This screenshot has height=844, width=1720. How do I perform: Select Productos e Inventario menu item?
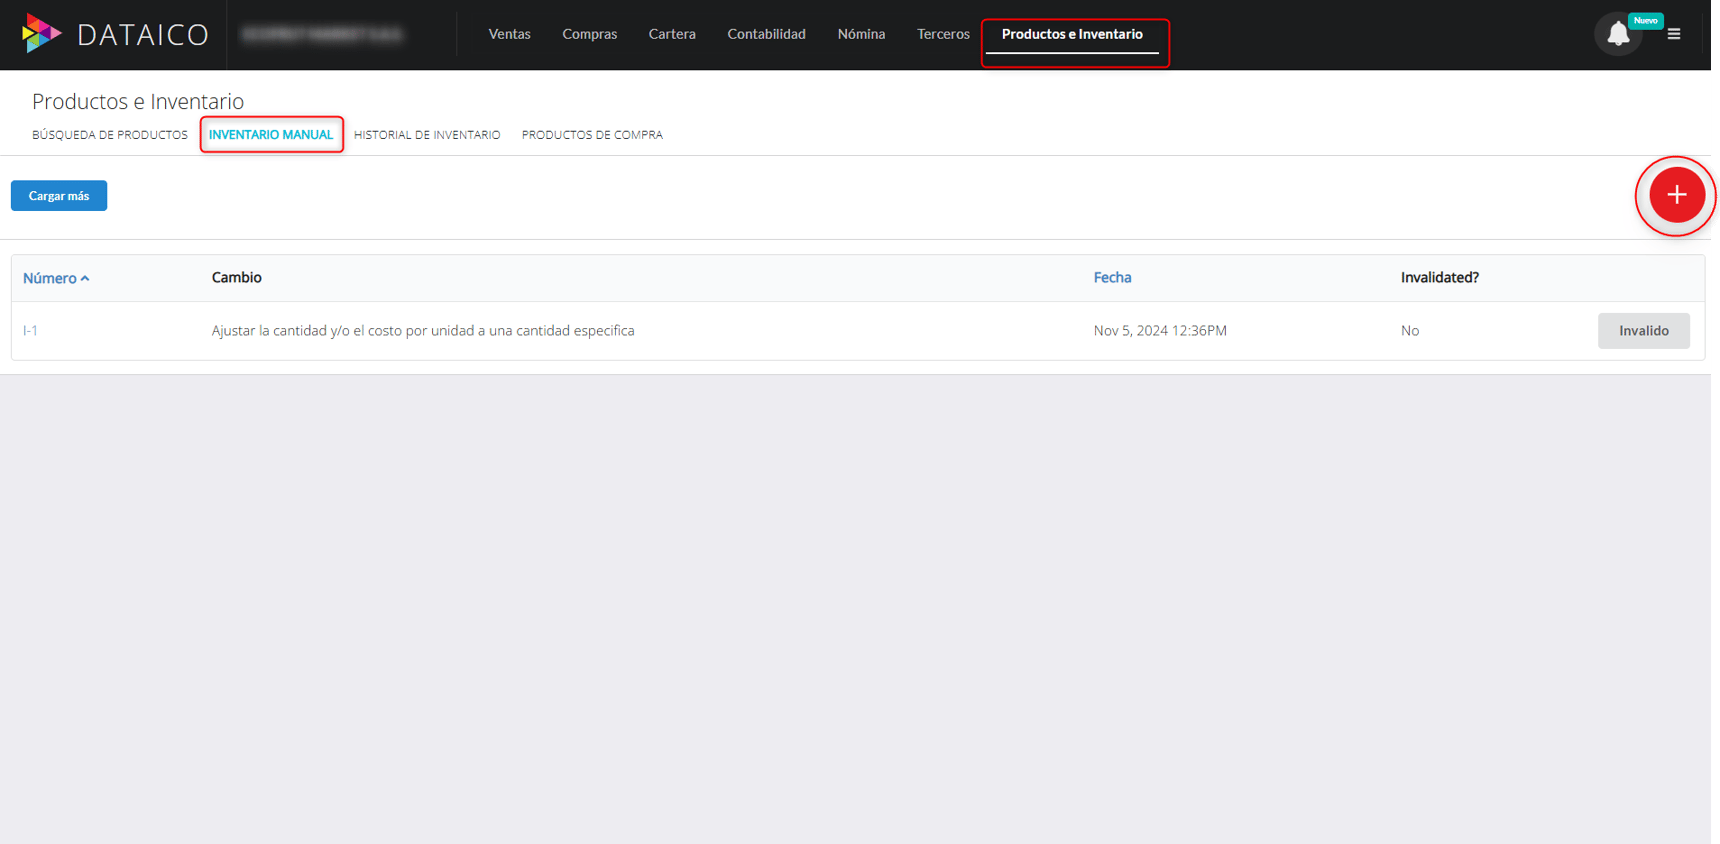coord(1072,34)
